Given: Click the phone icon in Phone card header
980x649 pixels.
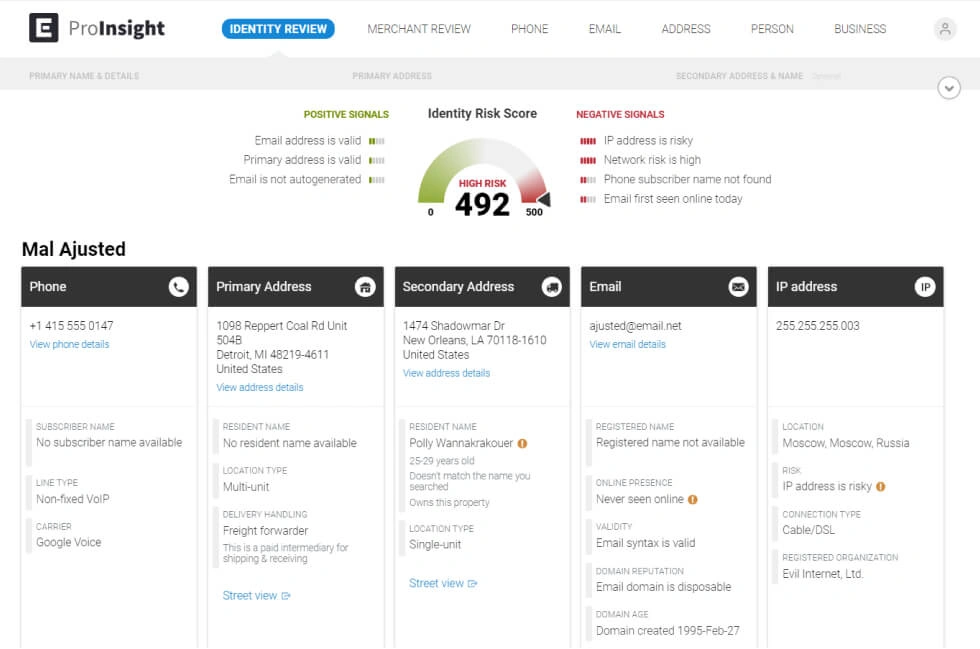Looking at the screenshot, I should click(179, 287).
